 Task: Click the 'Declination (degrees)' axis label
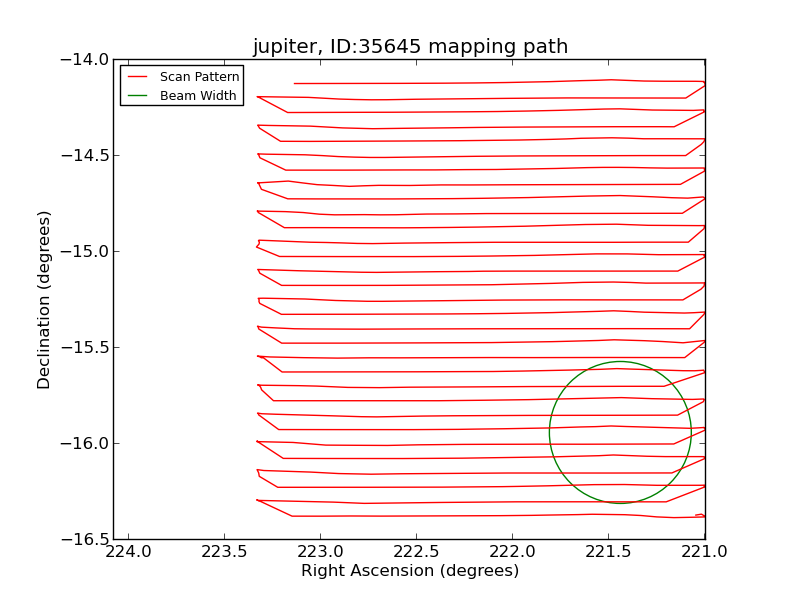tap(44, 300)
